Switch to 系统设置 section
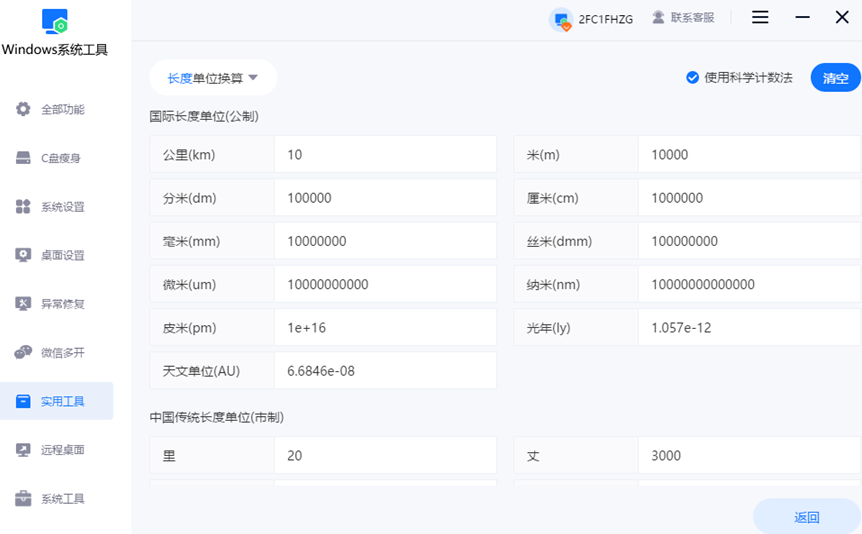 coord(63,207)
